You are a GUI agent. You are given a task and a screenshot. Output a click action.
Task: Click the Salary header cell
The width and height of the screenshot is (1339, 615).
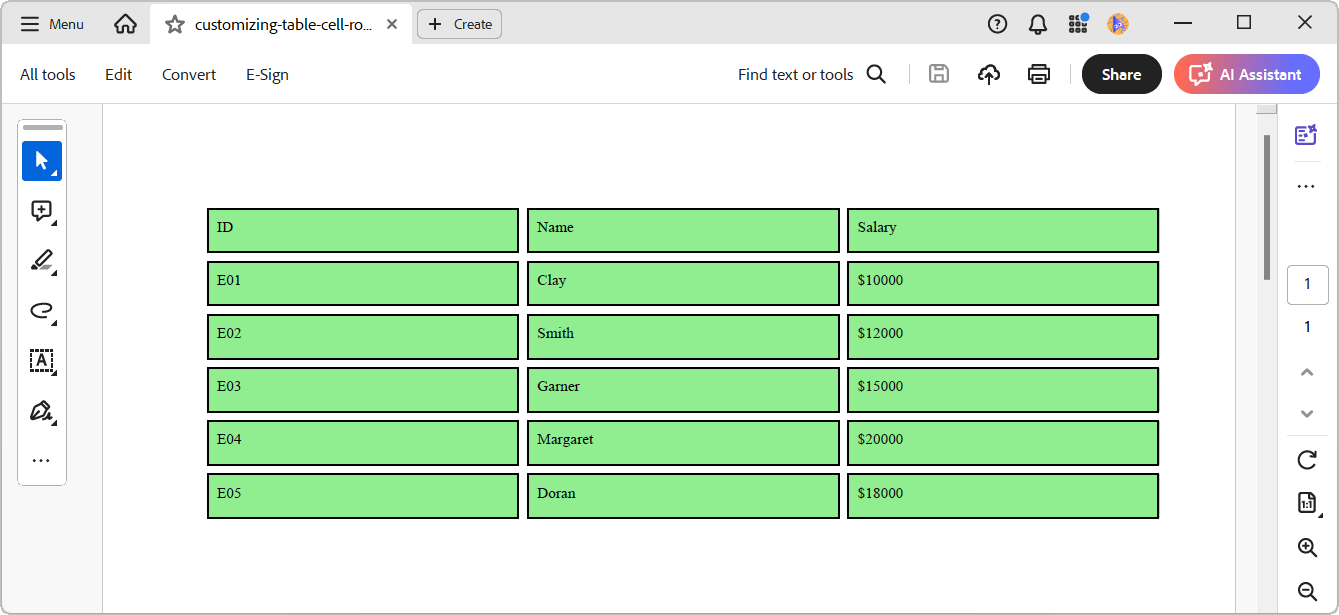coord(1003,230)
